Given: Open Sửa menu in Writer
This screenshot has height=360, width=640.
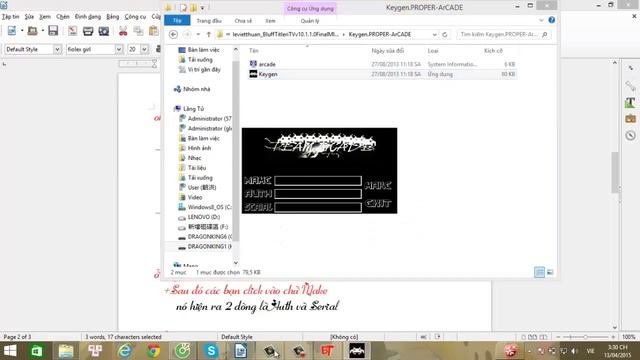Looking at the screenshot, I should click(29, 17).
